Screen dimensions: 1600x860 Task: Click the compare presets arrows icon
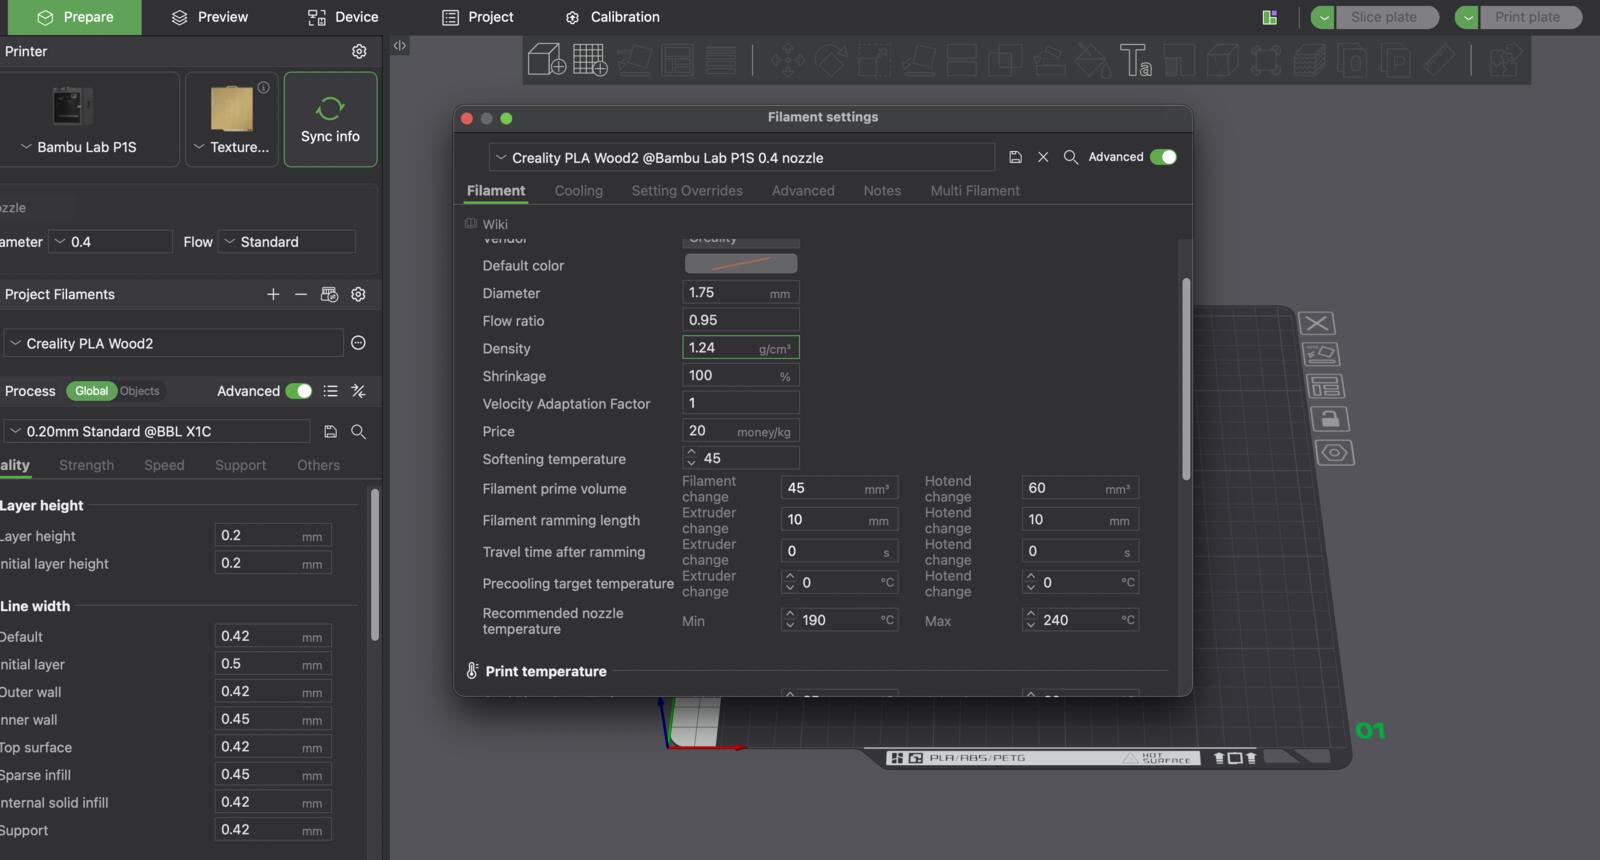(358, 391)
